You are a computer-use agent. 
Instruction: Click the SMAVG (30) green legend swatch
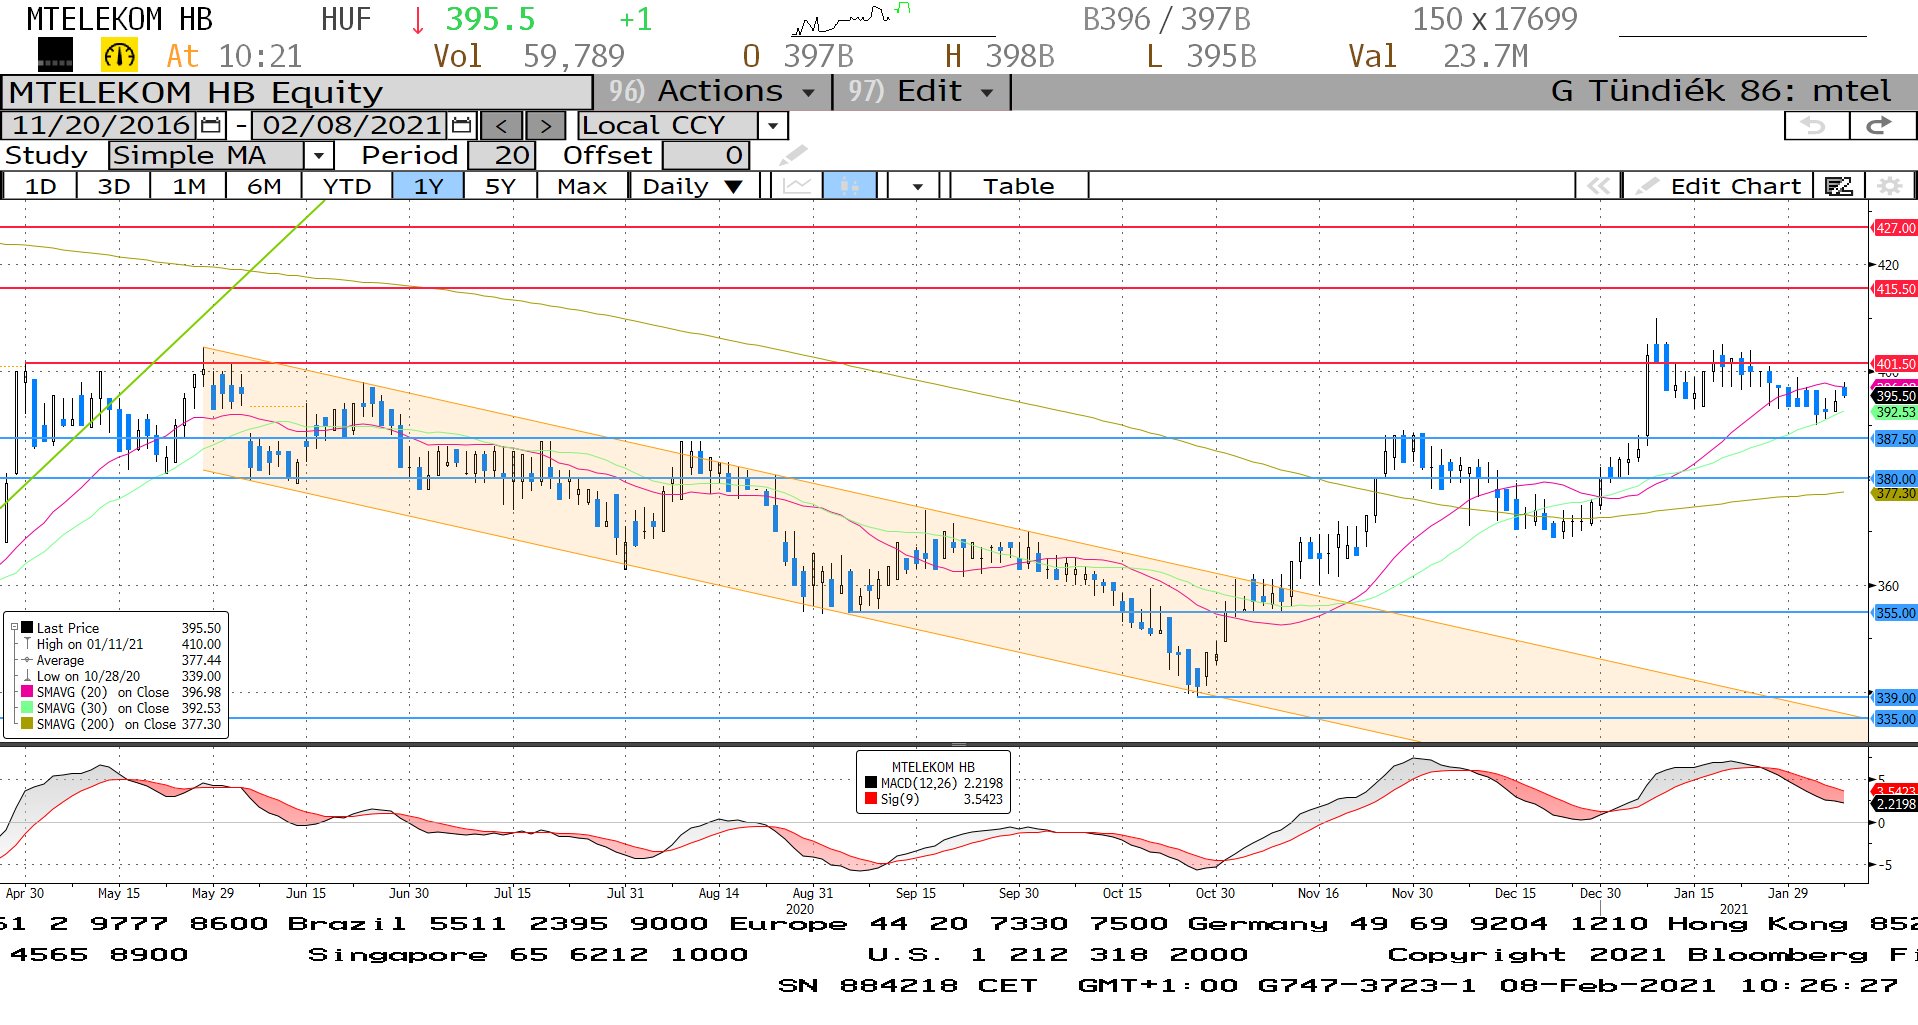coord(27,708)
